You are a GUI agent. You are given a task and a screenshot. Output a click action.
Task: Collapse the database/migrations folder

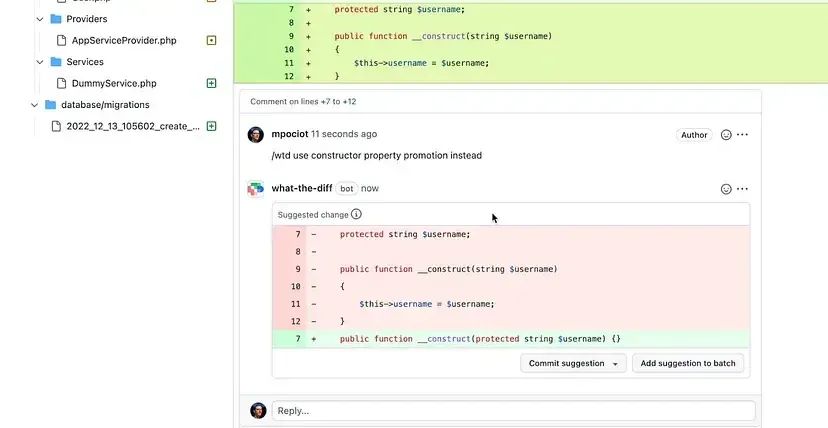[34, 105]
